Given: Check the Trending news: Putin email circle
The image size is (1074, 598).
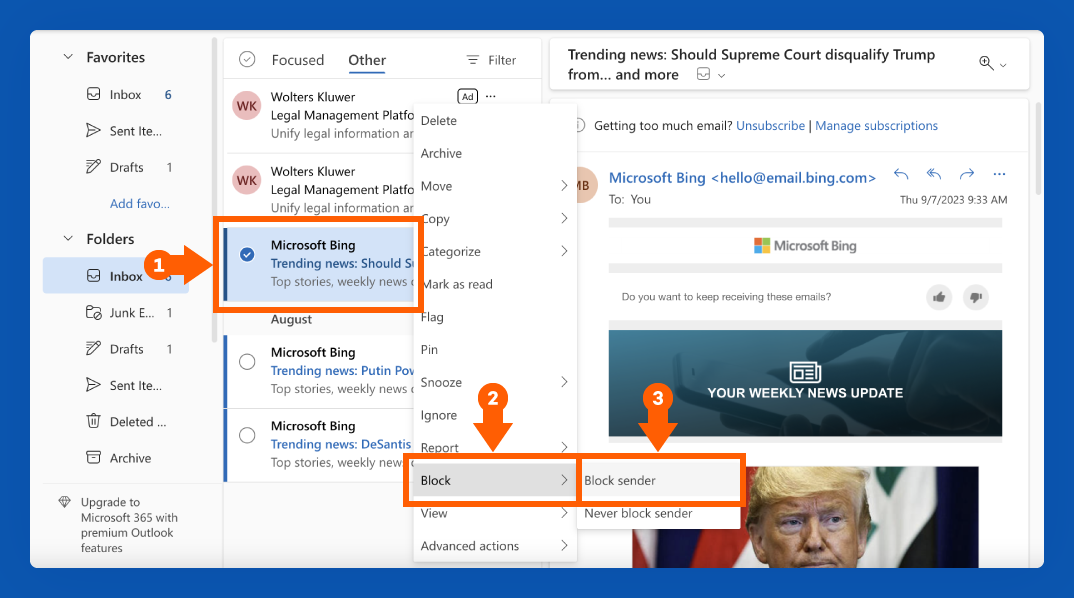Looking at the screenshot, I should coord(247,362).
